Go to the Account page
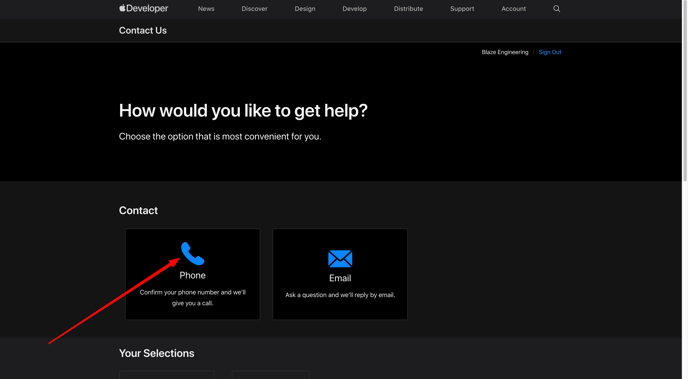 [x=514, y=9]
